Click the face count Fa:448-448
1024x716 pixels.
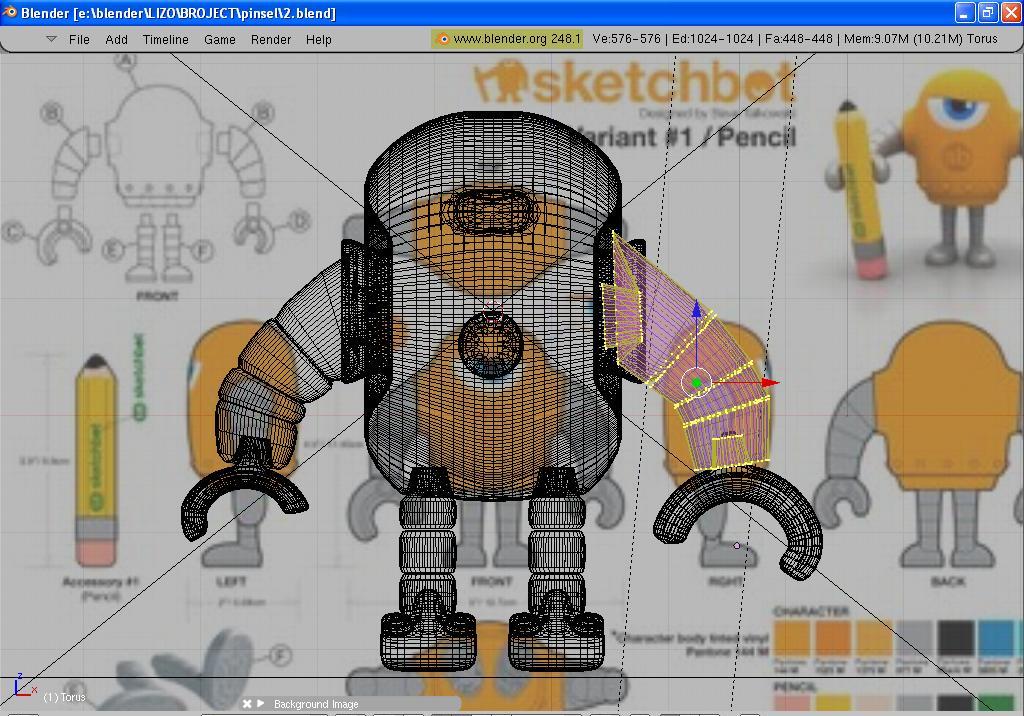799,39
